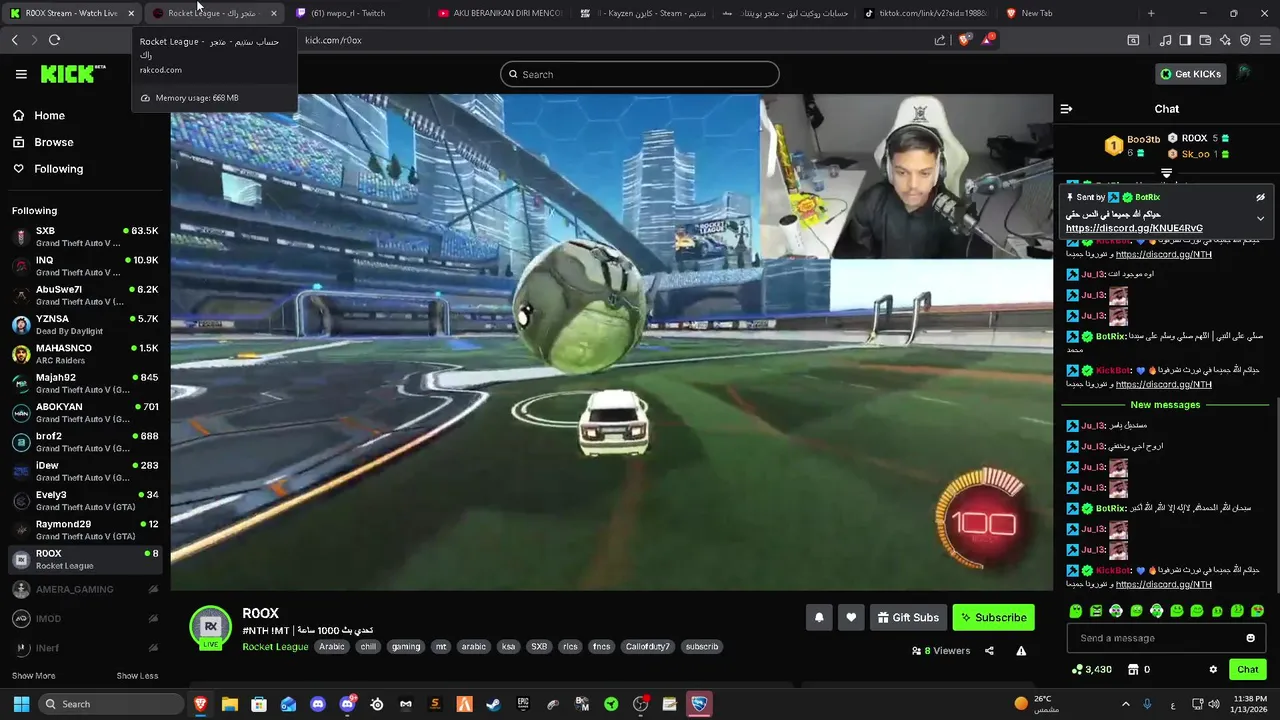
Task: Open the emote picker smiley icon
Action: pyautogui.click(x=1250, y=638)
